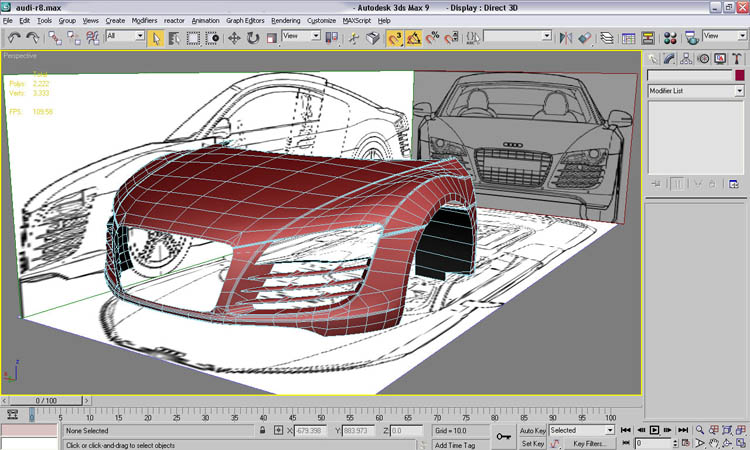Image resolution: width=750 pixels, height=450 pixels.
Task: Activate the Select and Move tool
Action: 234,38
